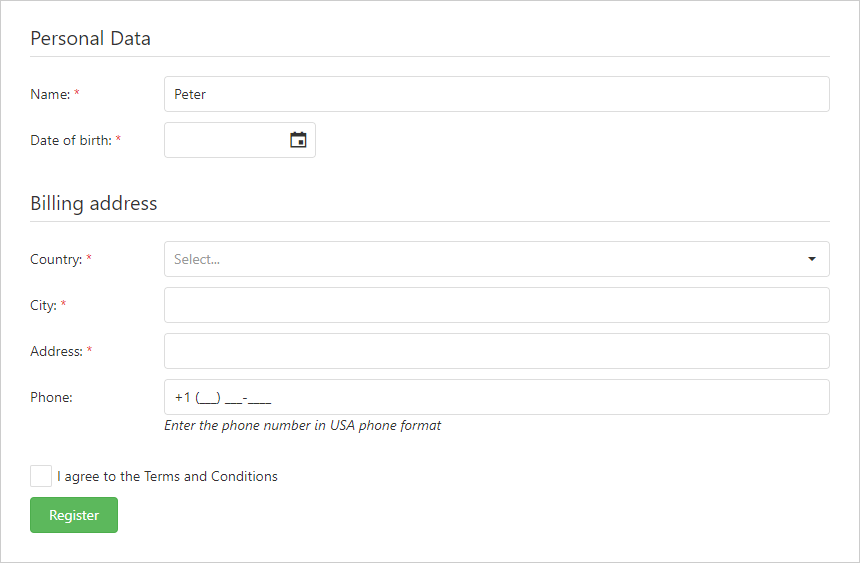Select the Personal Data section heading
Viewport: 860px width, 563px height.
91,39
